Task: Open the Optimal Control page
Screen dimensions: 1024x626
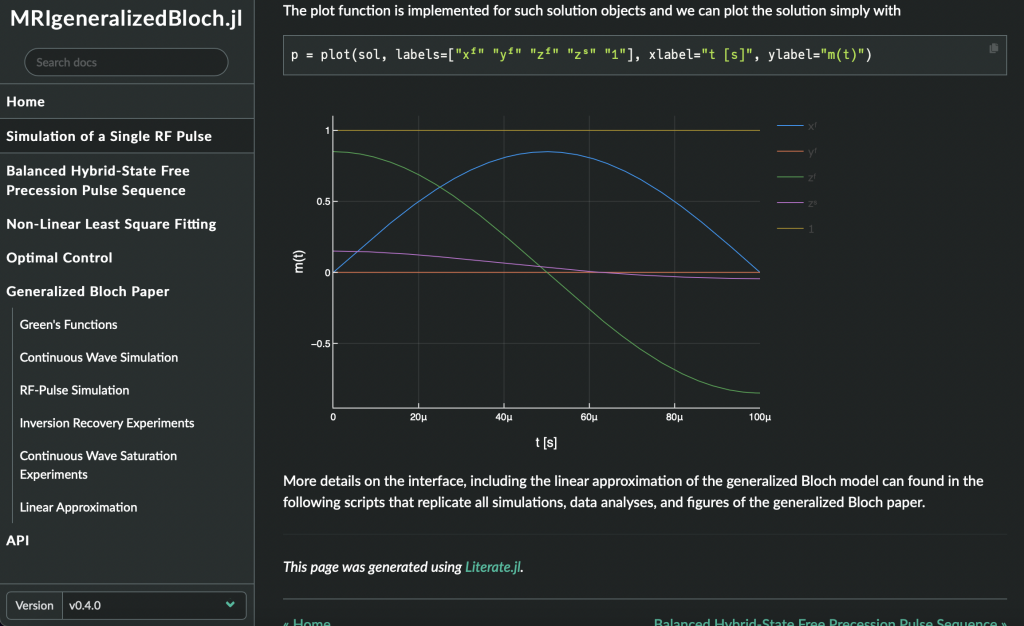Action: pyautogui.click(x=59, y=258)
